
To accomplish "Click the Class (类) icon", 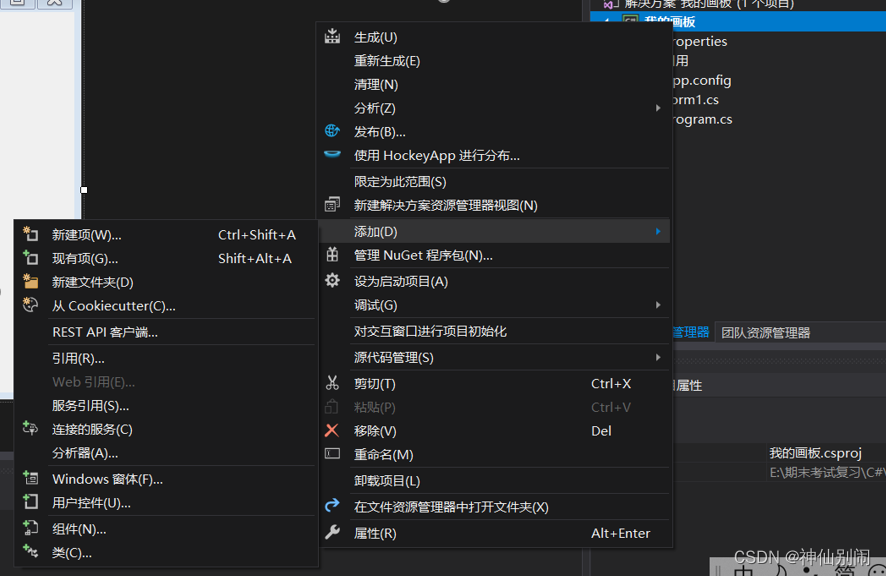I will [x=31, y=551].
